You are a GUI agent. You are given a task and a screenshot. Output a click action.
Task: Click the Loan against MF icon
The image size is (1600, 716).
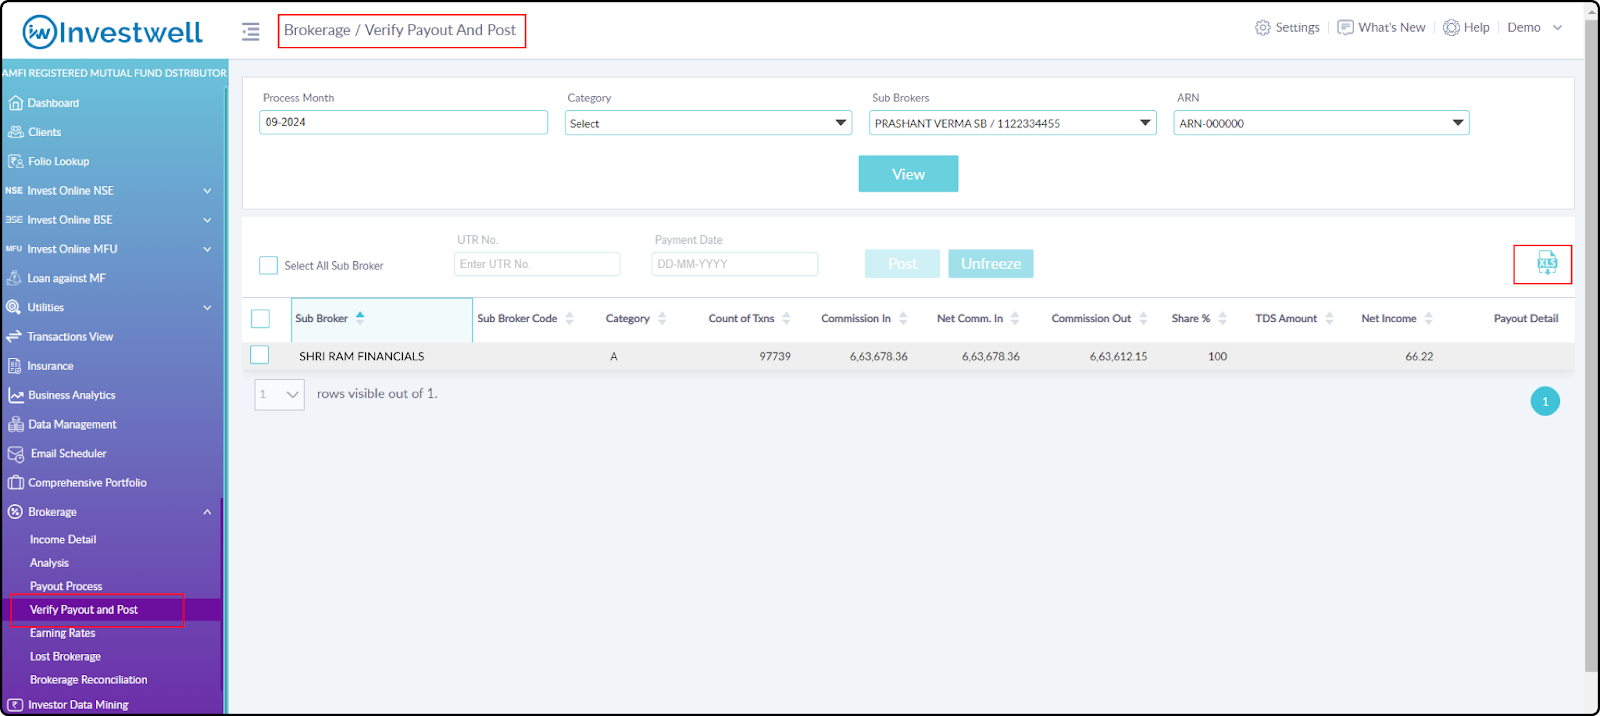tap(14, 278)
